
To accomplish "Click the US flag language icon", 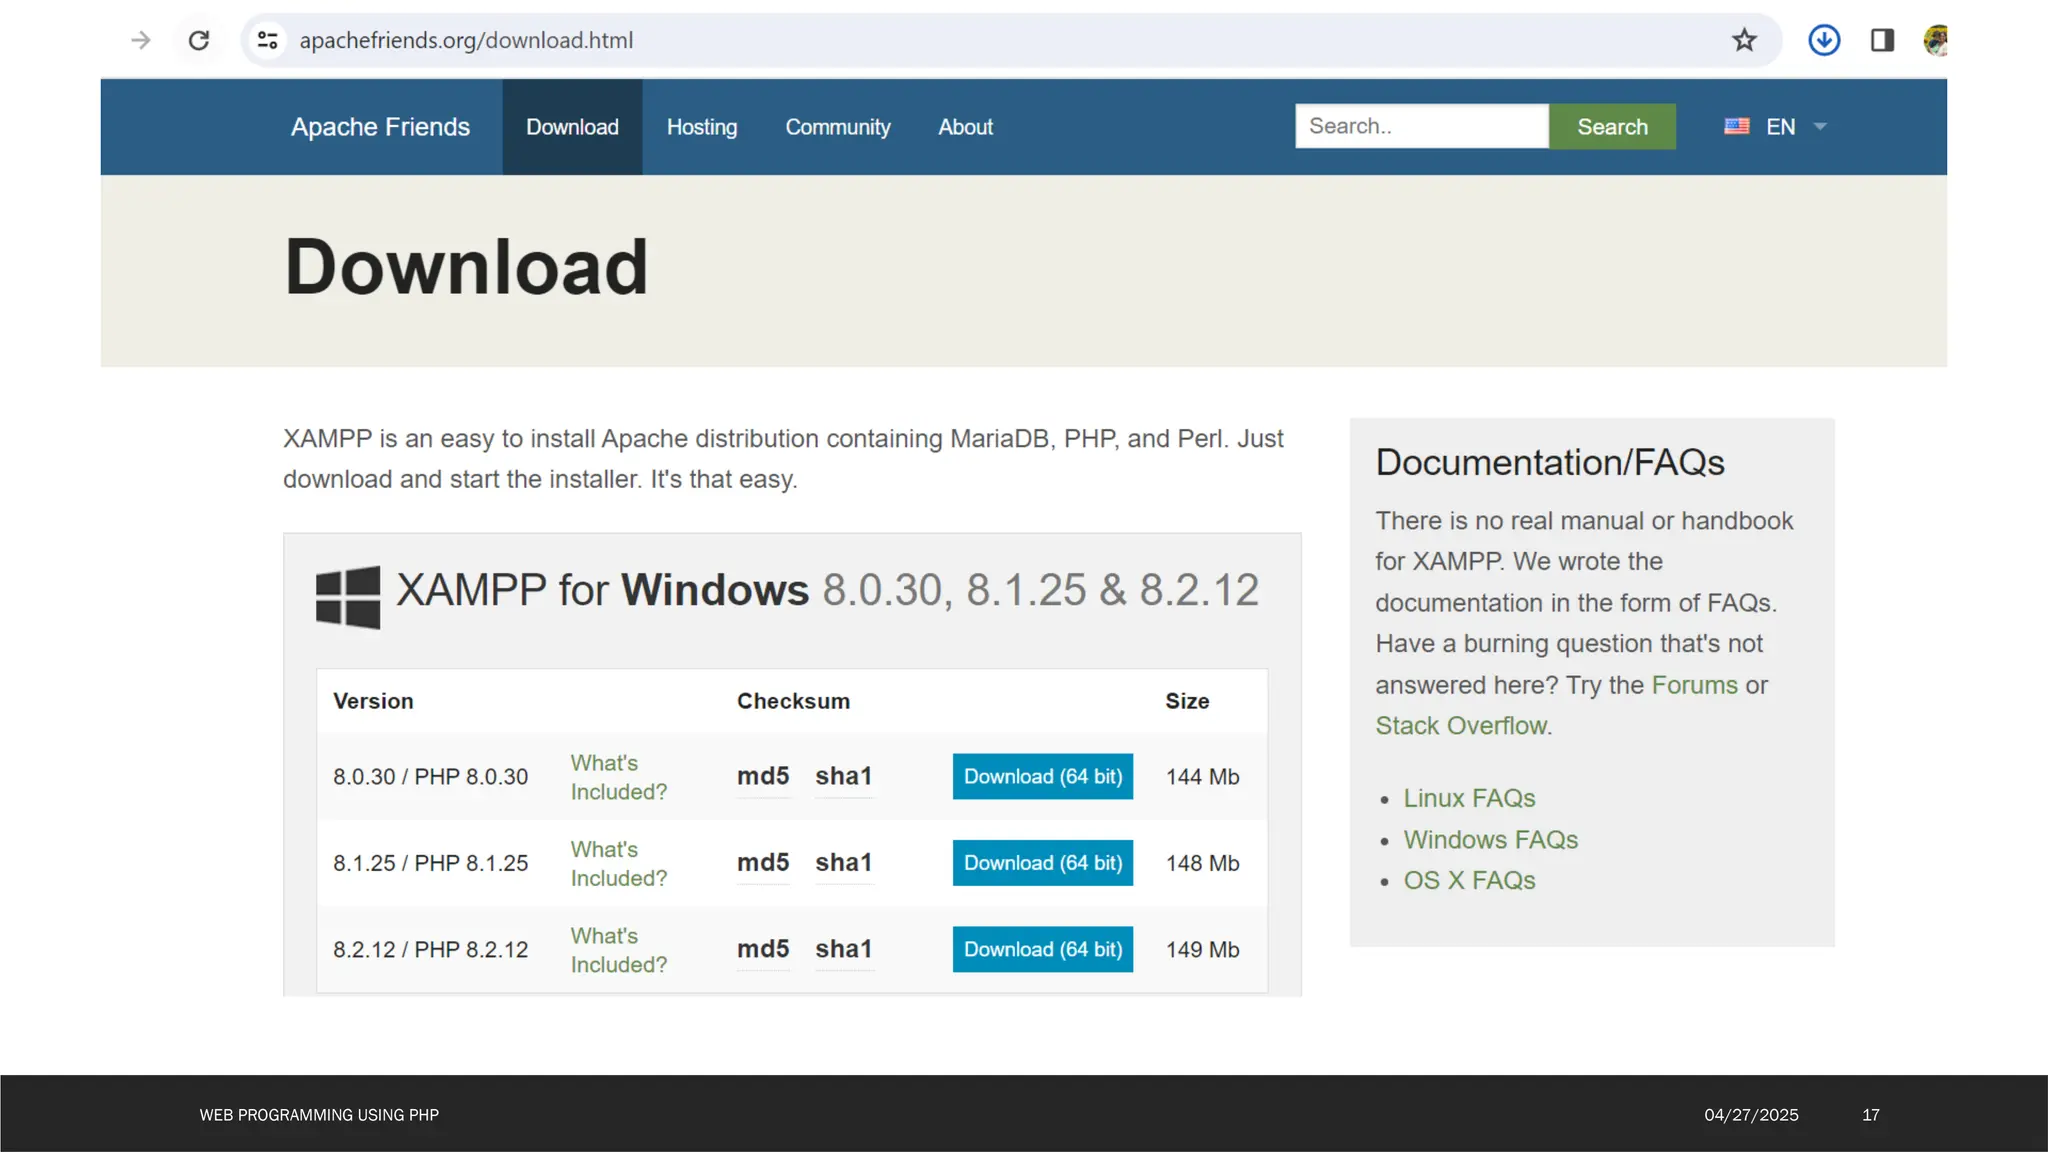I will coord(1737,126).
